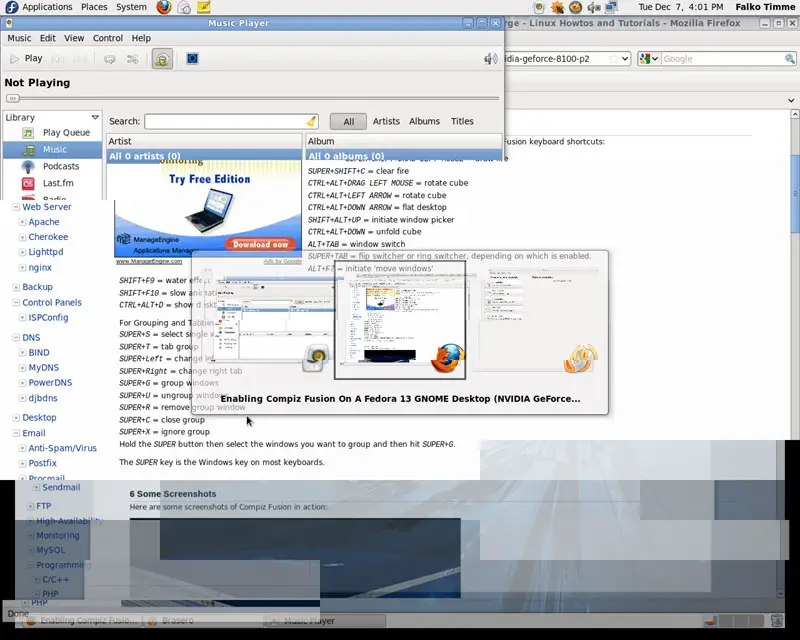Image resolution: width=800 pixels, height=640 pixels.
Task: Click Rhythmbox tray icon in panel
Action: click(539, 7)
